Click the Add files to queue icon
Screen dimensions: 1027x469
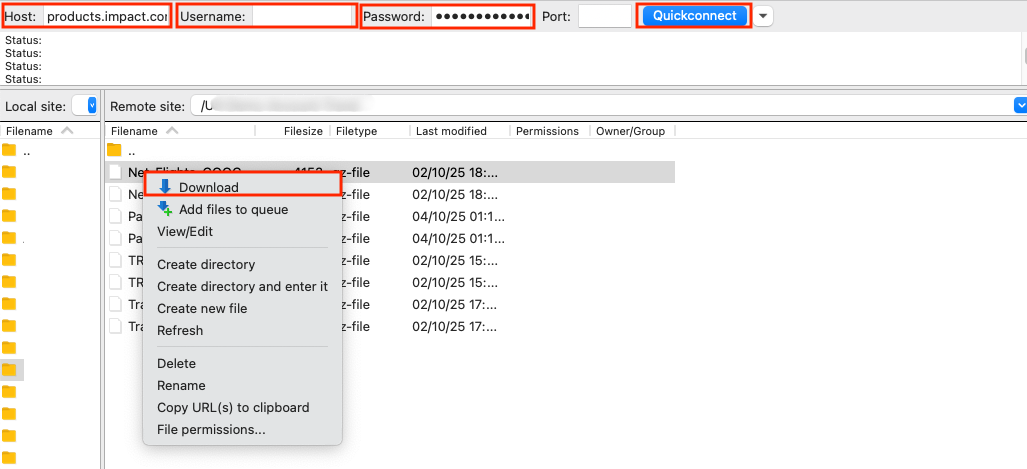(x=165, y=209)
